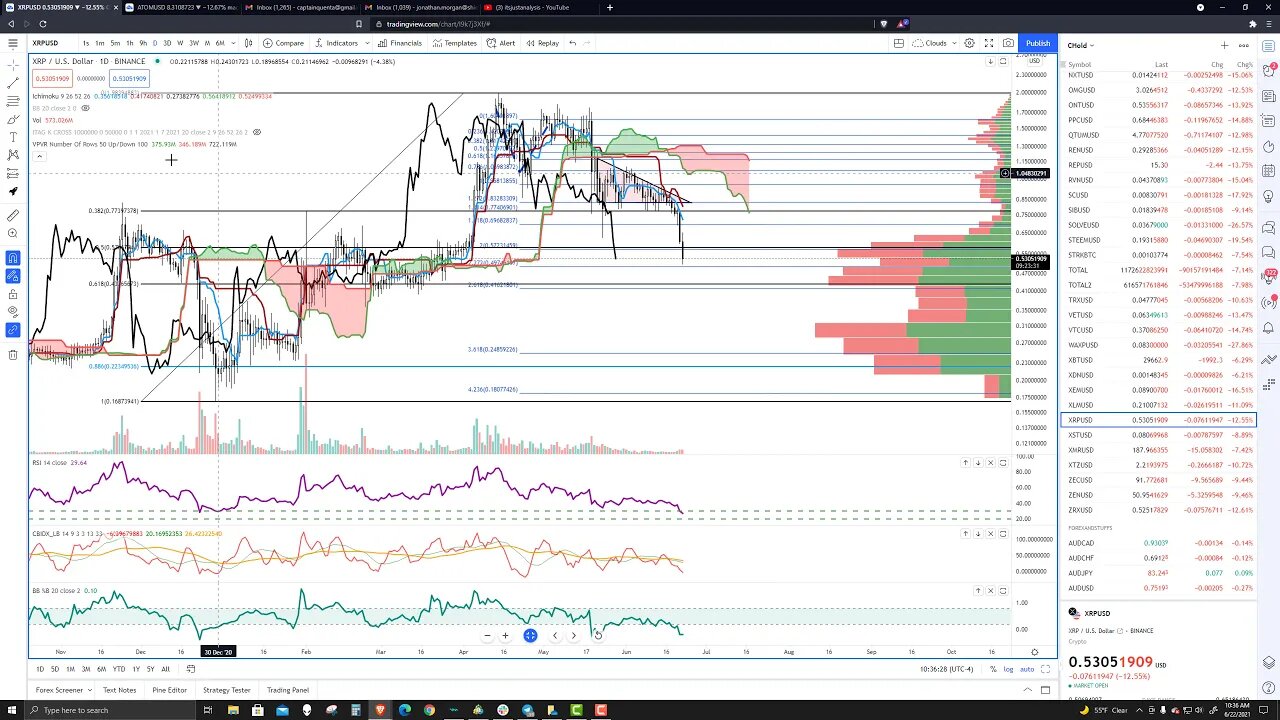Select the prediction and measurement tool
This screenshot has height=720, width=1280.
[12, 173]
